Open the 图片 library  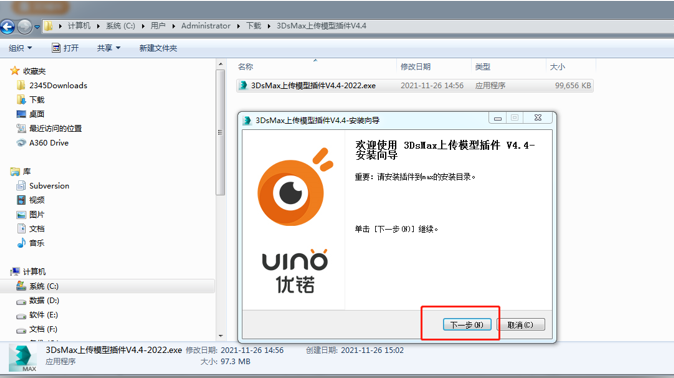pos(31,214)
